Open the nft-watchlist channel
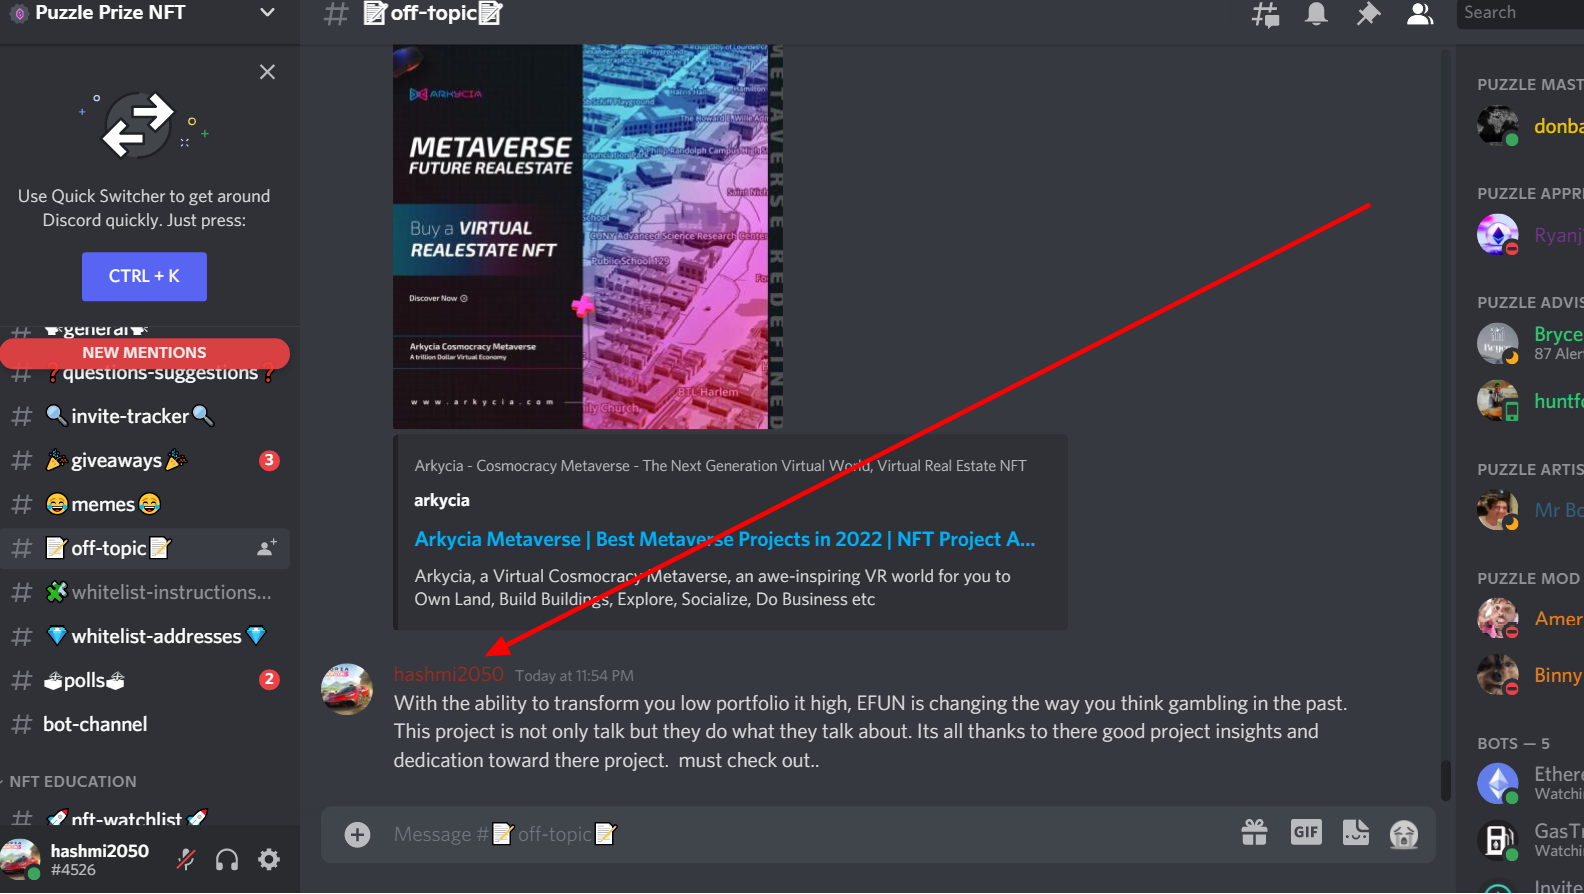 click(145, 818)
